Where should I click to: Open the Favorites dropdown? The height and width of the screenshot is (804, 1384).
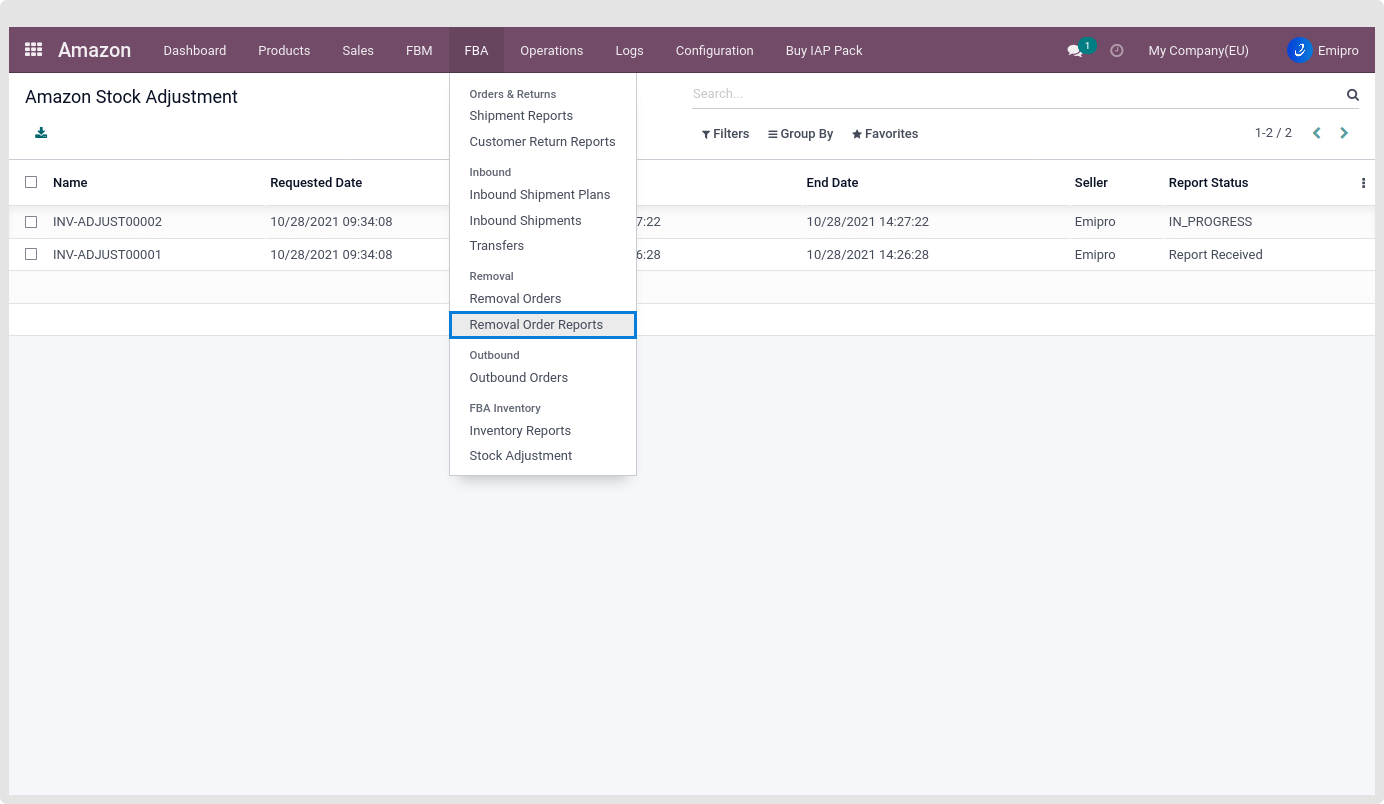884,134
